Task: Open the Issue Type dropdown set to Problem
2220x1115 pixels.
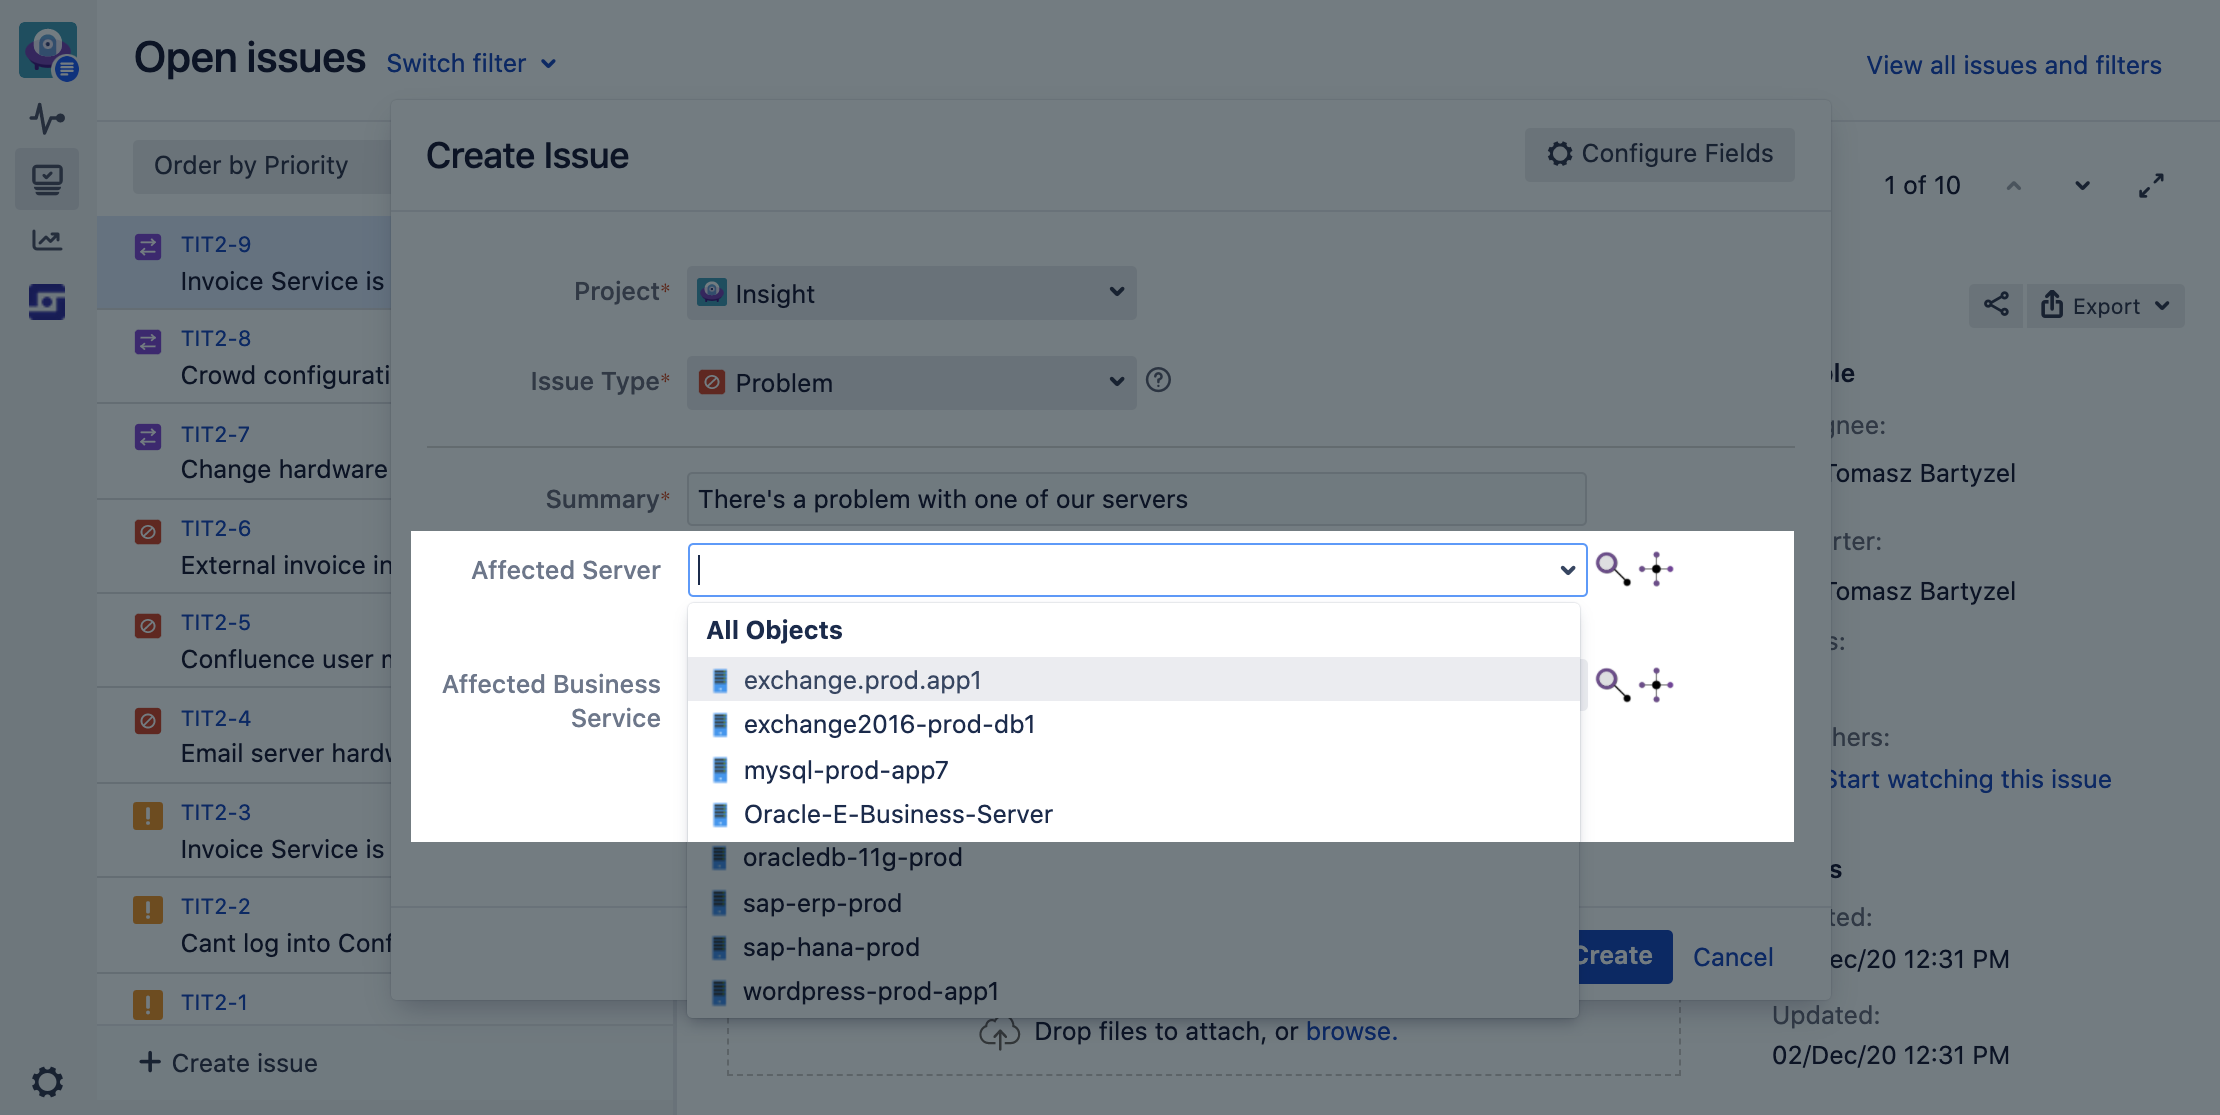Action: (911, 383)
